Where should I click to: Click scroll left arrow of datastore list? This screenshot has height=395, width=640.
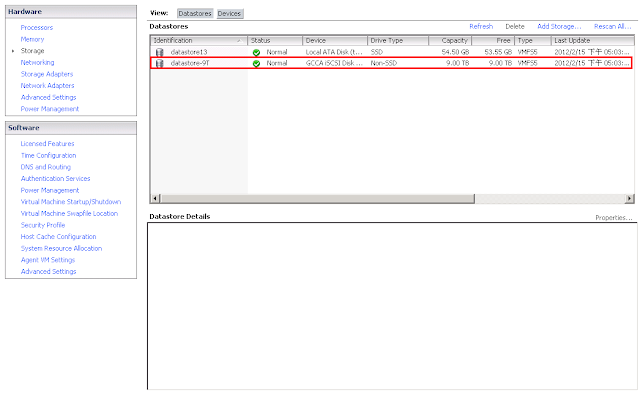(x=155, y=198)
